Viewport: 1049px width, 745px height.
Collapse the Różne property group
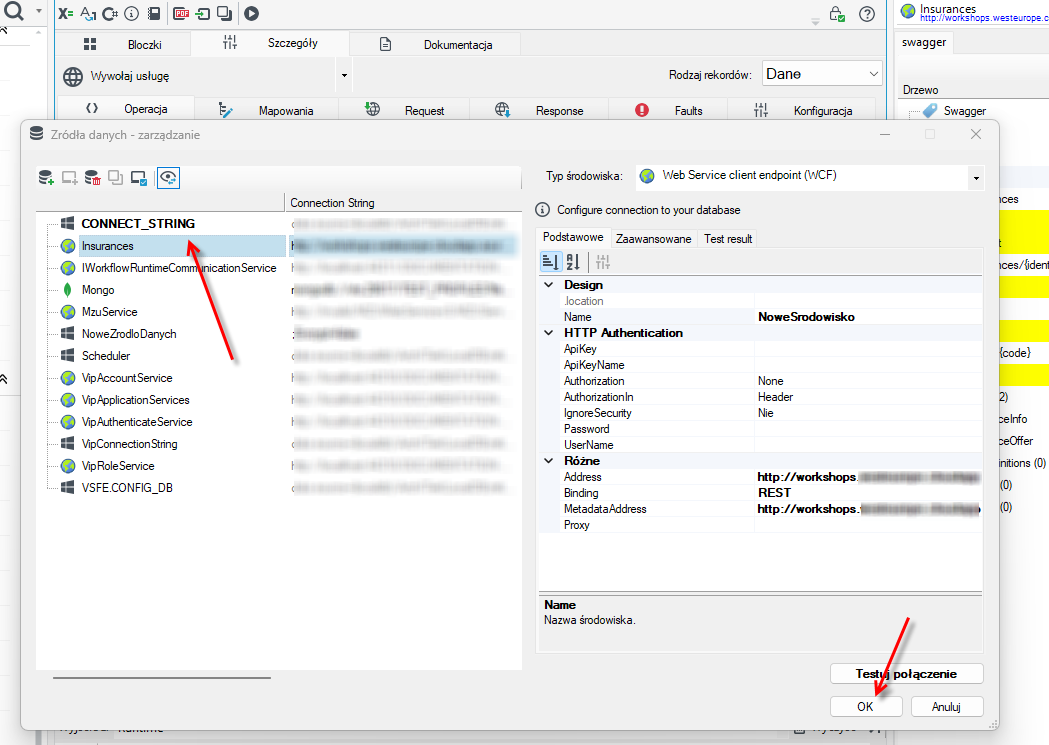549,461
